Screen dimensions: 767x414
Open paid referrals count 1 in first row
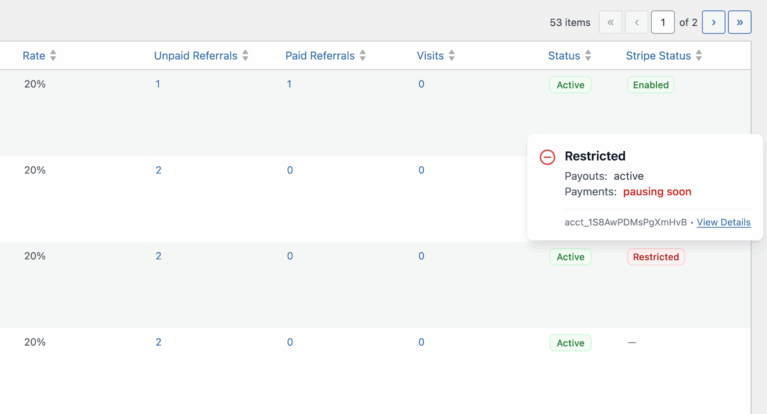(289, 85)
